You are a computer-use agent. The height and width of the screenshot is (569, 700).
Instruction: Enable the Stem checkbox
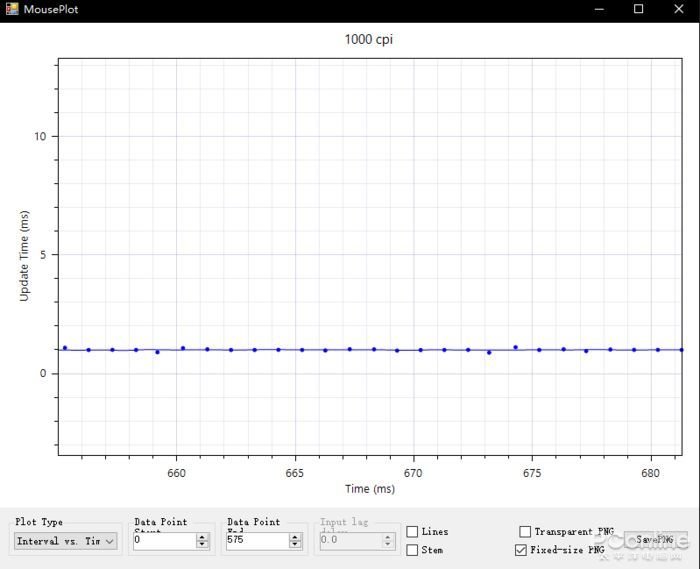click(x=412, y=550)
